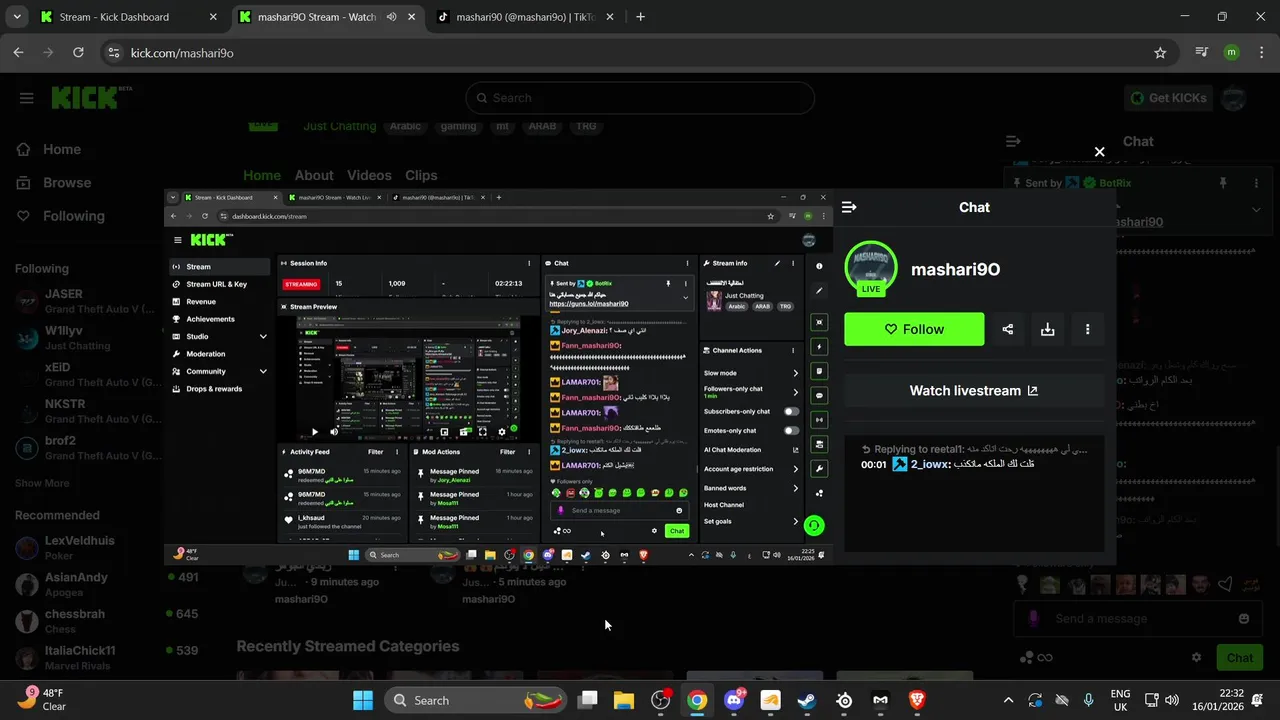Go back in the browser
The image size is (1280, 720).
(x=18, y=53)
